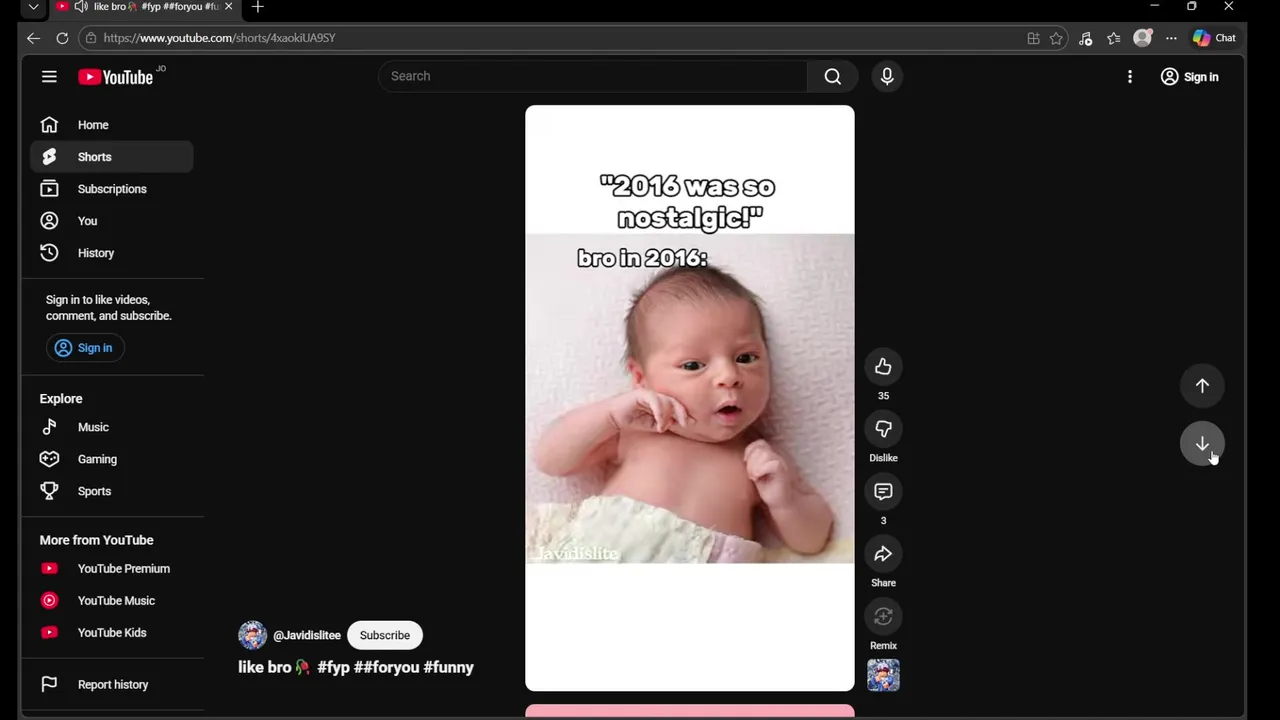Click the Shorts video player to pause

(690, 398)
